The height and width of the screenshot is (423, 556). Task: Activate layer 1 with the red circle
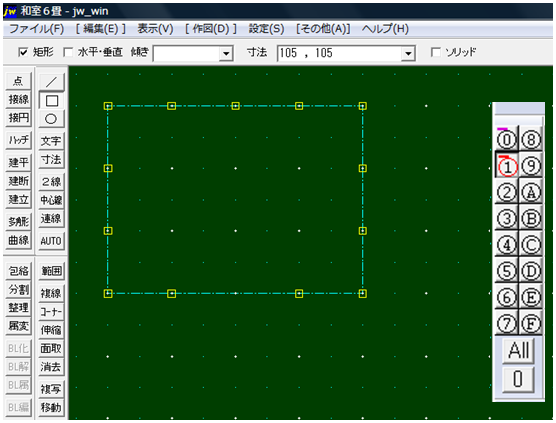point(506,166)
